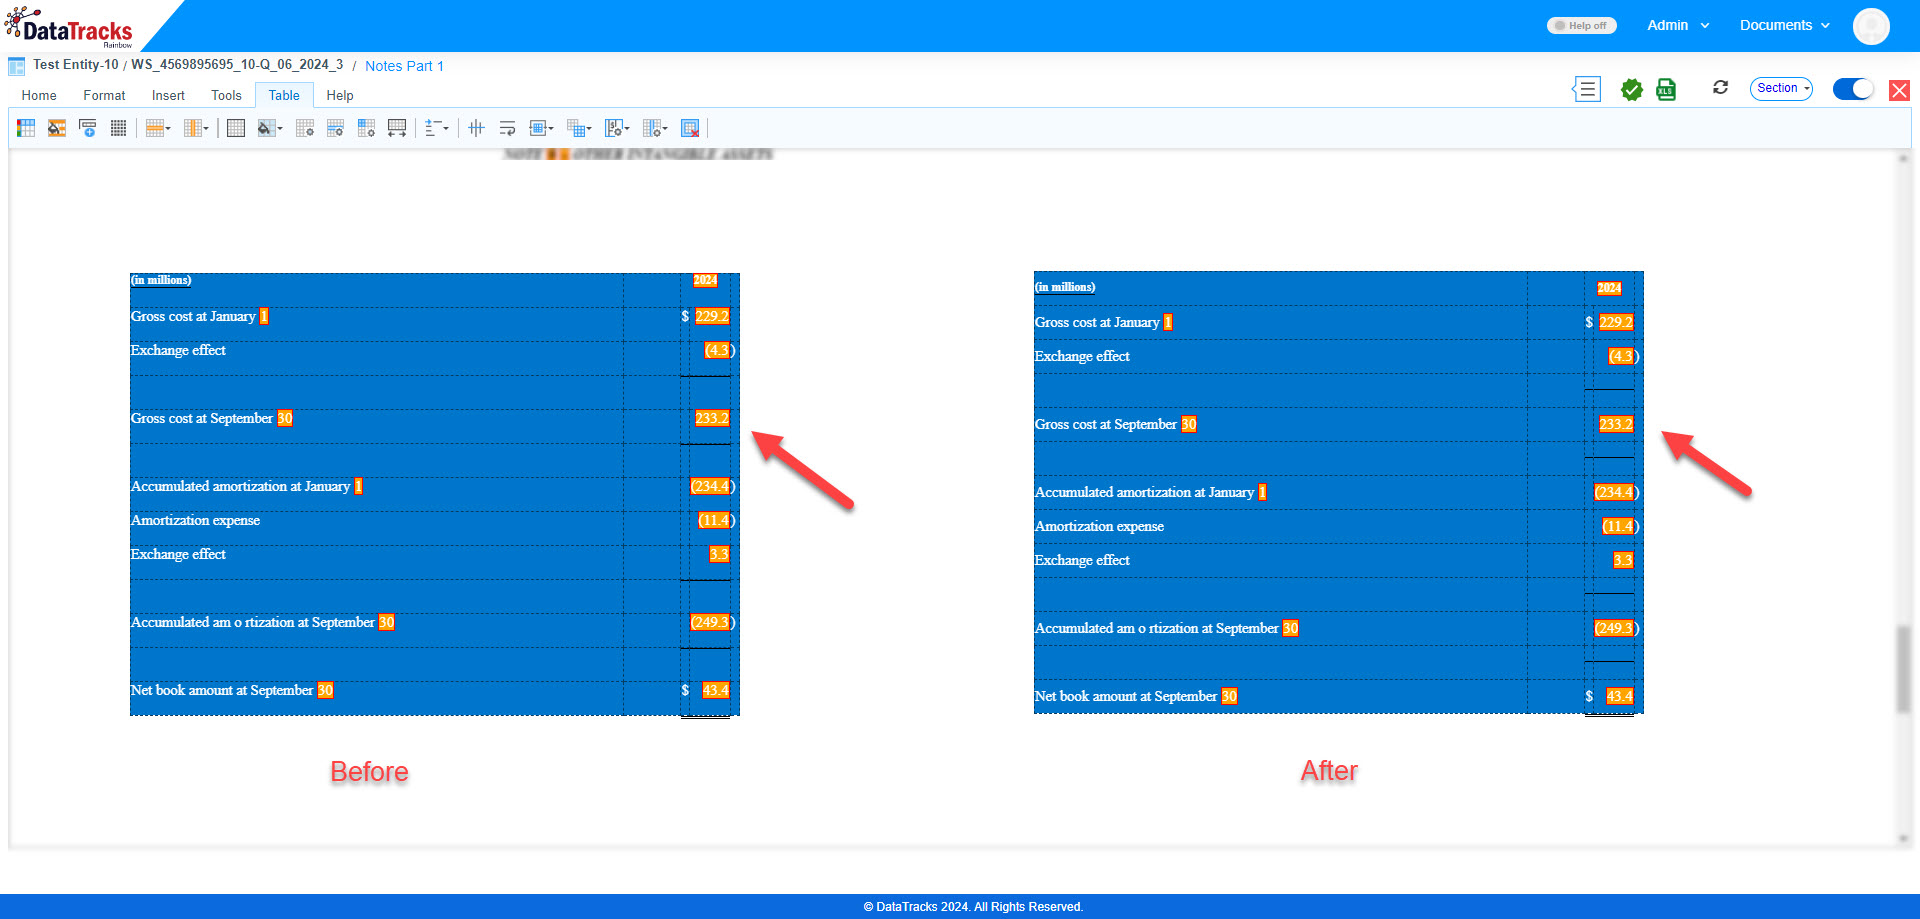Open the column settings gear dropdown
This screenshot has height=919, width=1920.
click(x=655, y=128)
